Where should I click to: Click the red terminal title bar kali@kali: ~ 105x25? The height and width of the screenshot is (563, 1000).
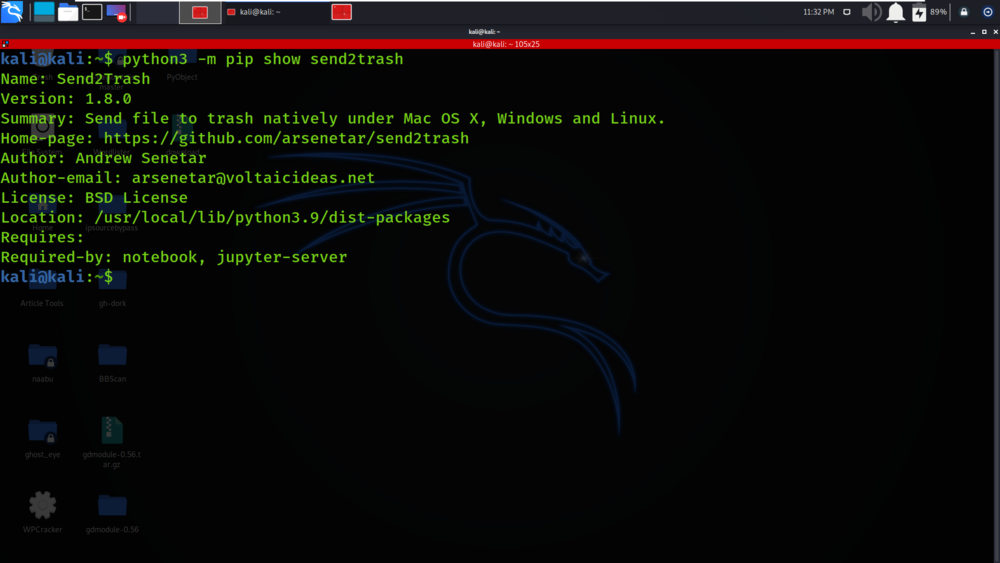500,44
